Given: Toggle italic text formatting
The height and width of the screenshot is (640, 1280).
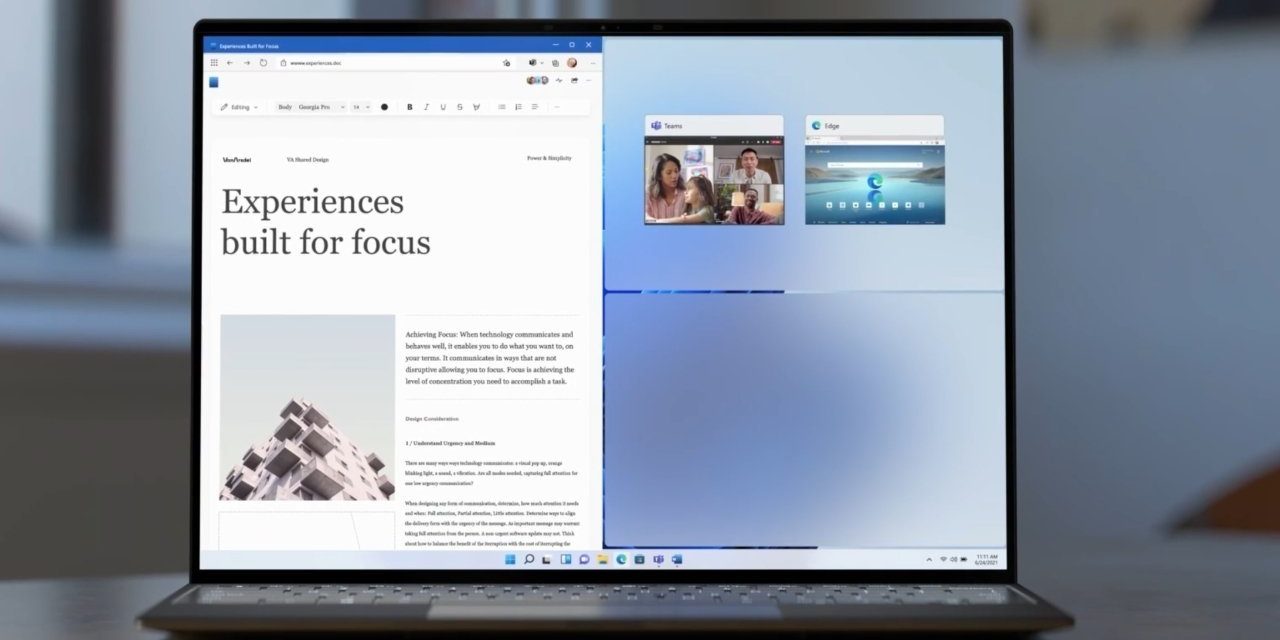Looking at the screenshot, I should pos(426,107).
